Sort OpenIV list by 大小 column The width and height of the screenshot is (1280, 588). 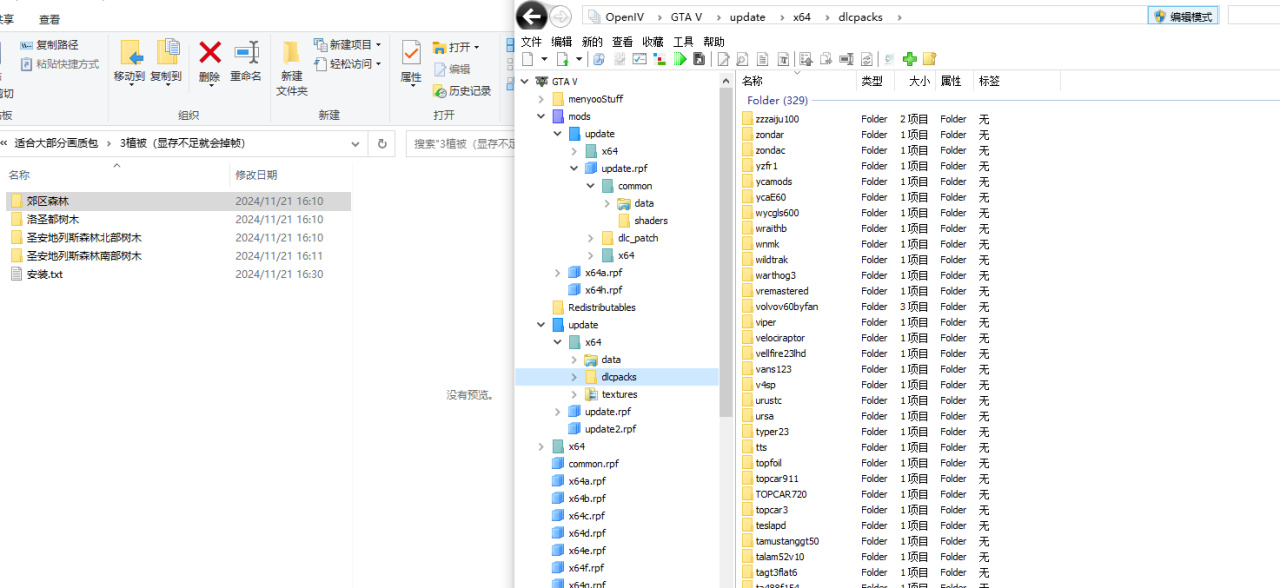pyautogui.click(x=915, y=81)
